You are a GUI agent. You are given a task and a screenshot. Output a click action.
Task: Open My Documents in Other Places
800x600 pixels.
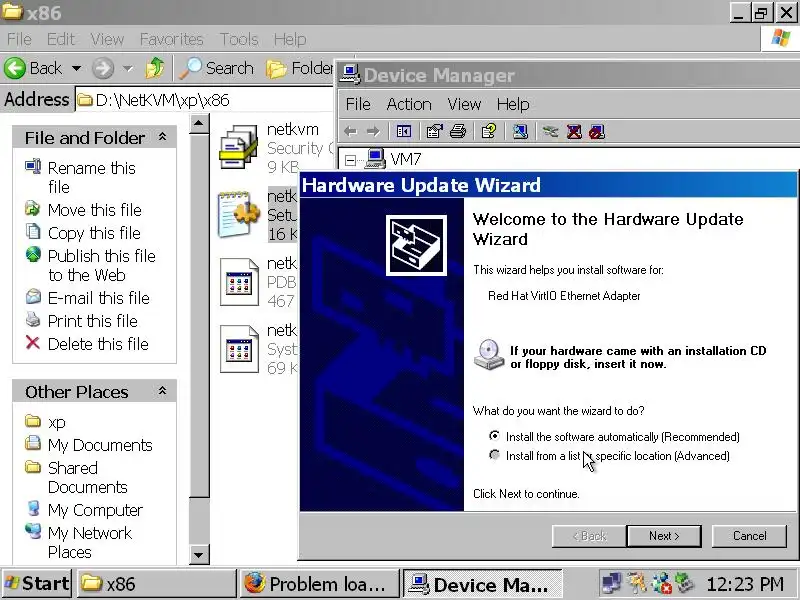[x=100, y=445]
